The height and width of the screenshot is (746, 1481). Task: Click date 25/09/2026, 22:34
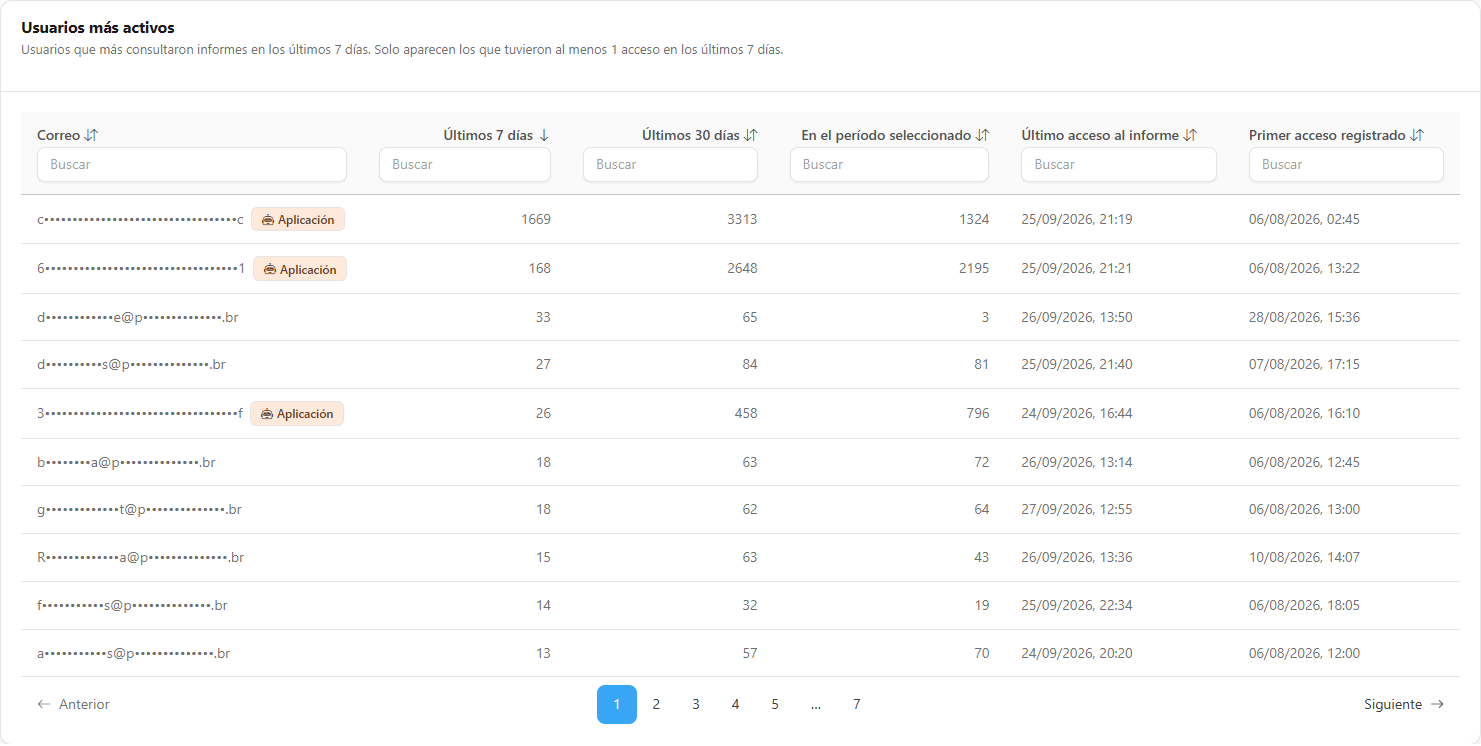1077,605
